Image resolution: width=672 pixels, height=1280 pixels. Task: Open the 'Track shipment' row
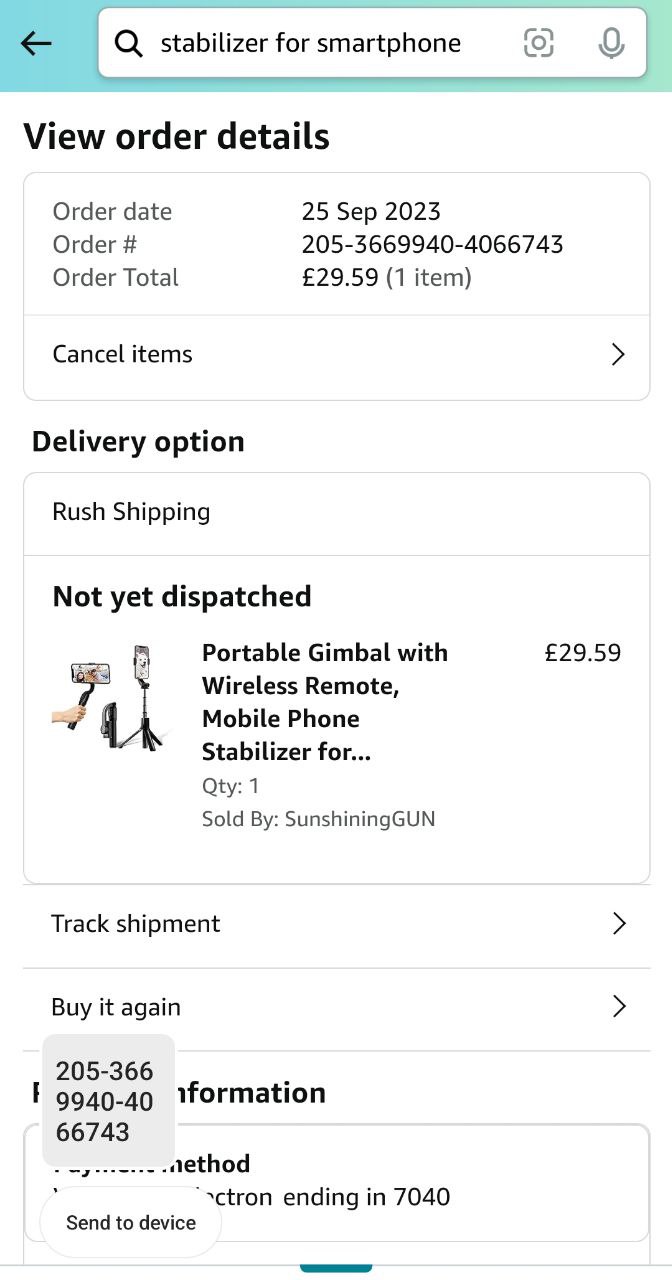click(x=136, y=923)
